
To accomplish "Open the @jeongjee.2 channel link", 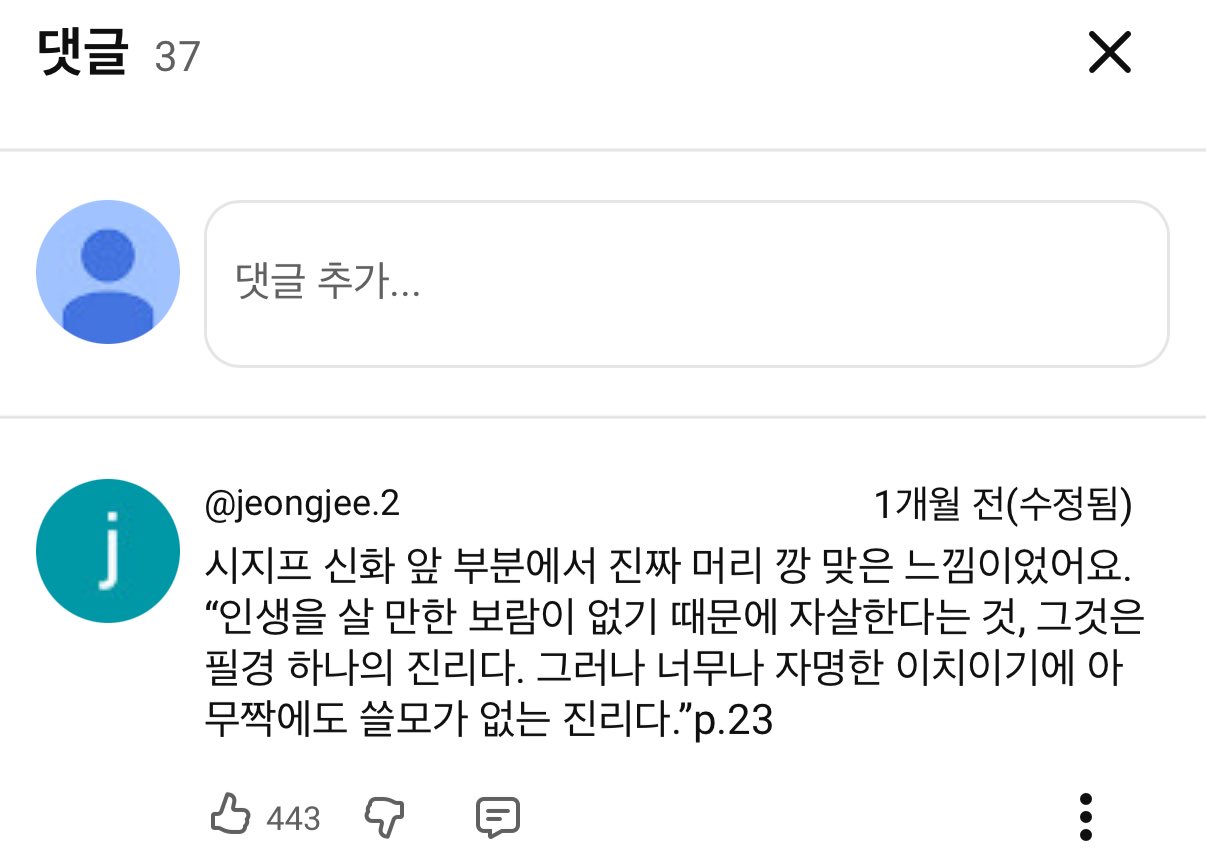I will [302, 505].
